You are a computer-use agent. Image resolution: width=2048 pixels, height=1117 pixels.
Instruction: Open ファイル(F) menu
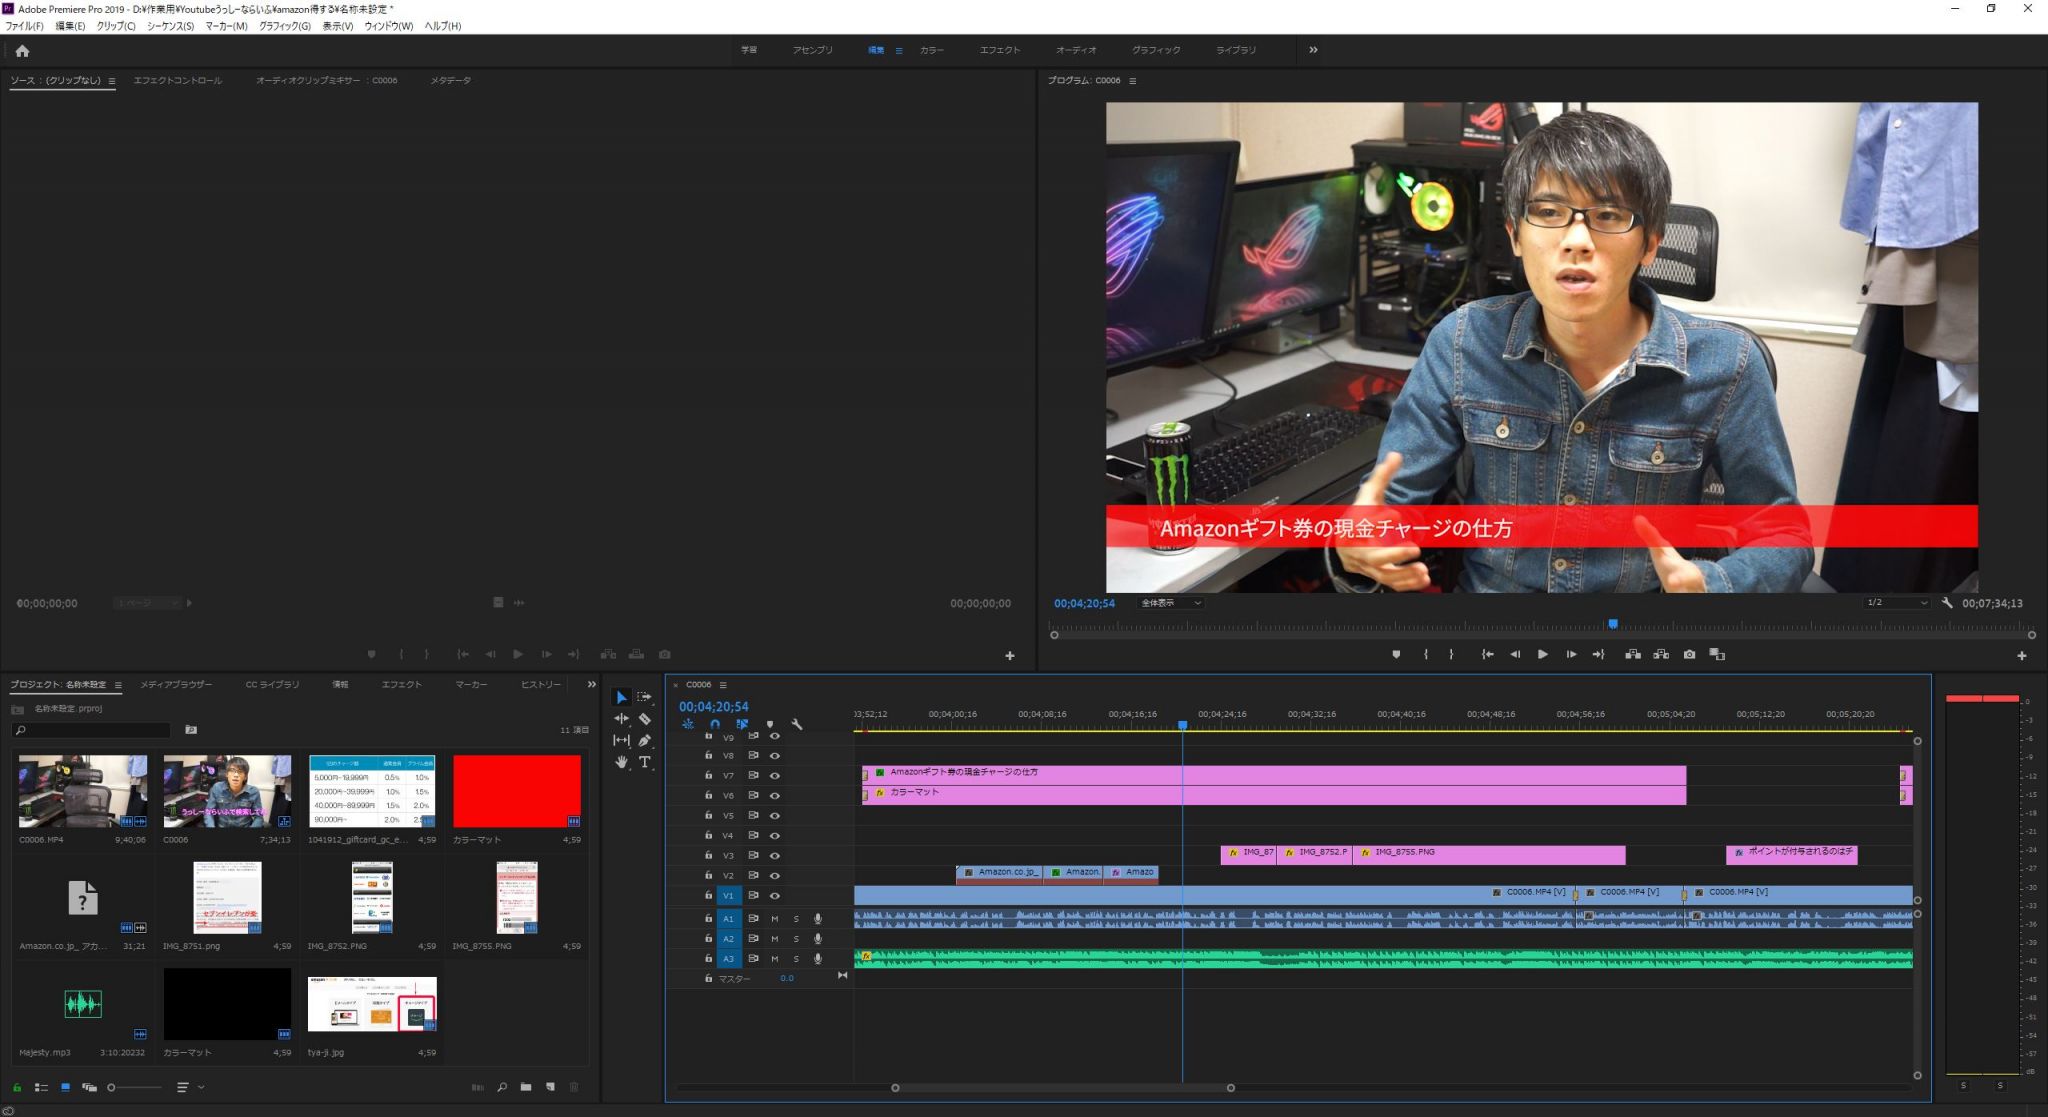[24, 26]
